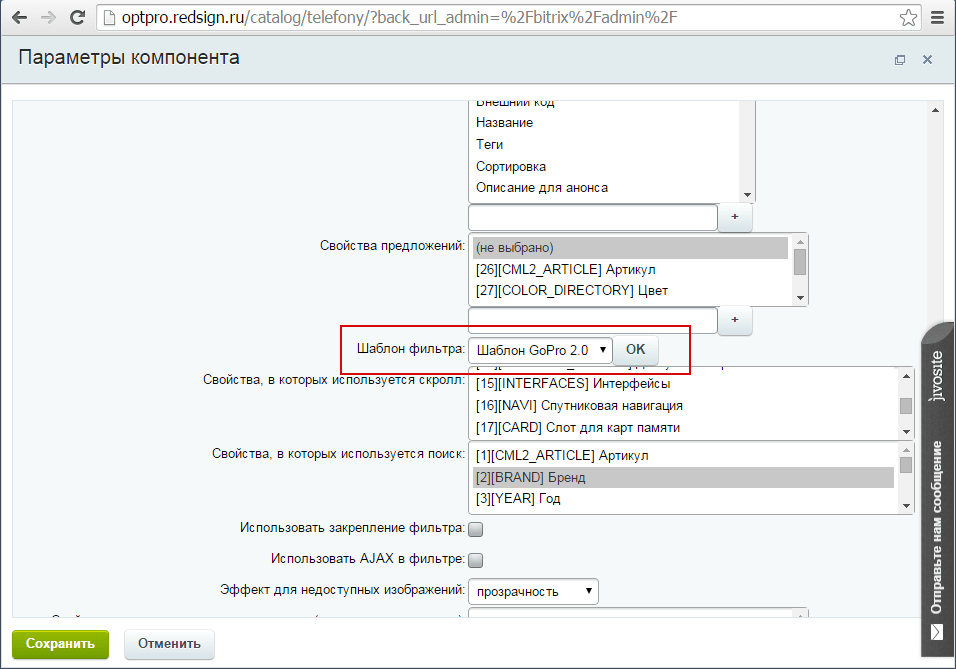Open the Chrome hamburger menu
The height and width of the screenshot is (669, 956).
[937, 18]
